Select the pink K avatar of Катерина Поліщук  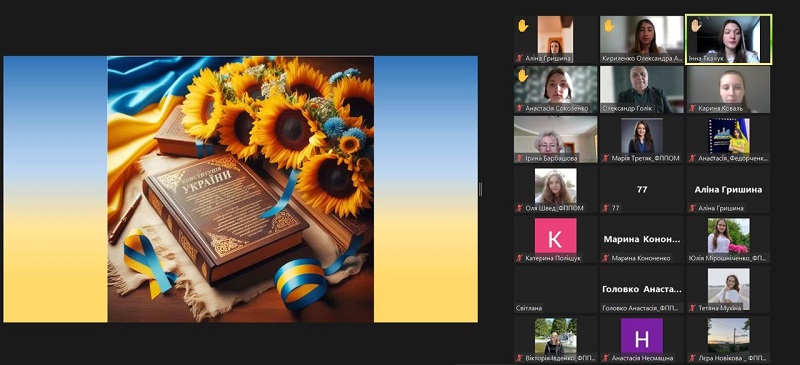[x=556, y=236]
